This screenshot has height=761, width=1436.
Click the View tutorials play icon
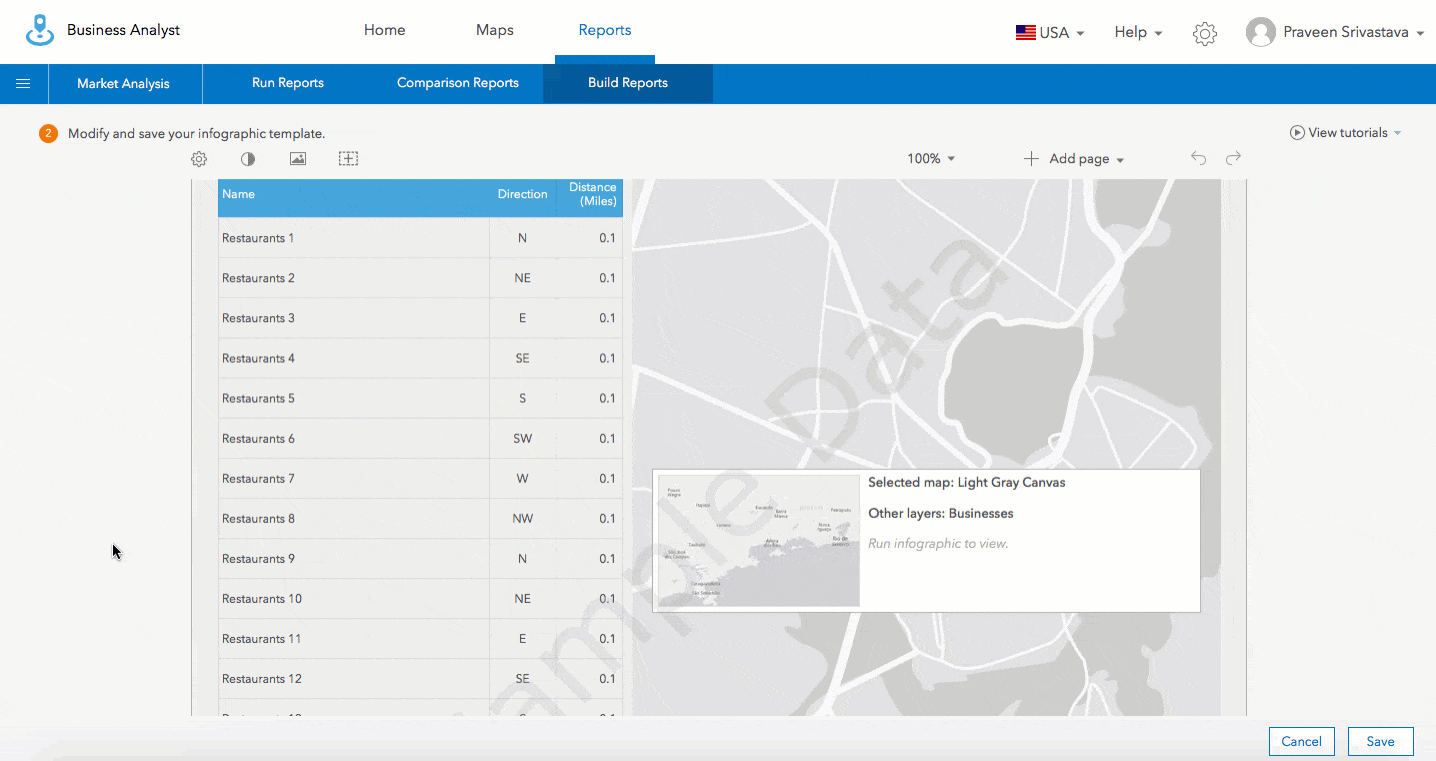(x=1297, y=133)
